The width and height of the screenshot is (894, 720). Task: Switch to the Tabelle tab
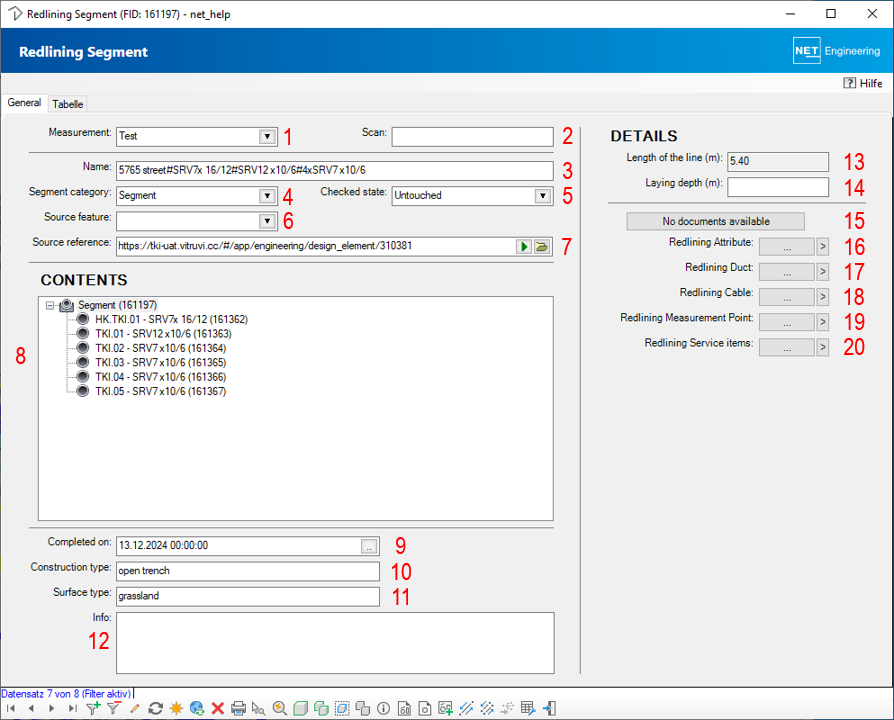[x=68, y=104]
